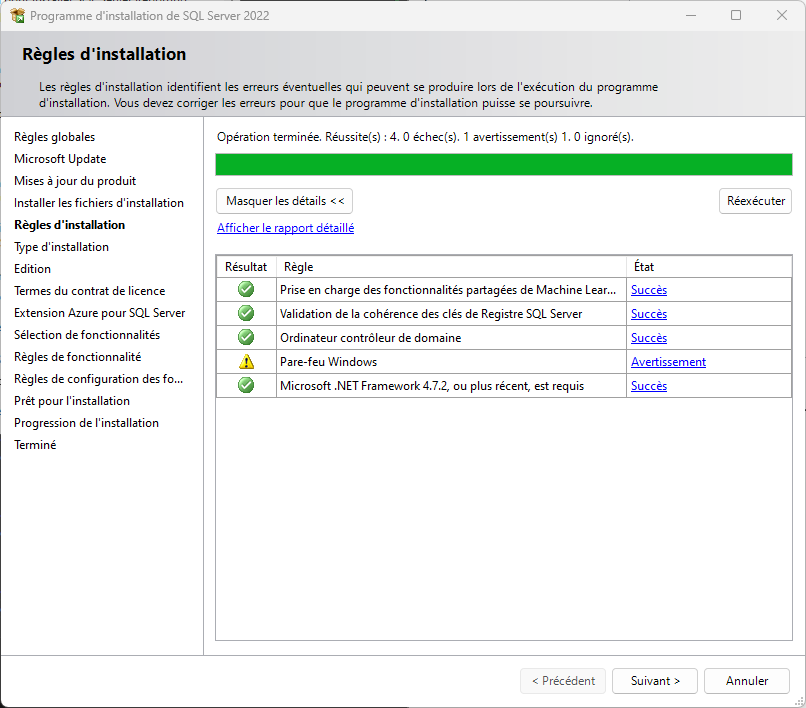The height and width of the screenshot is (708, 806).
Task: Maximize the SQL Server setup window
Action: pos(736,15)
